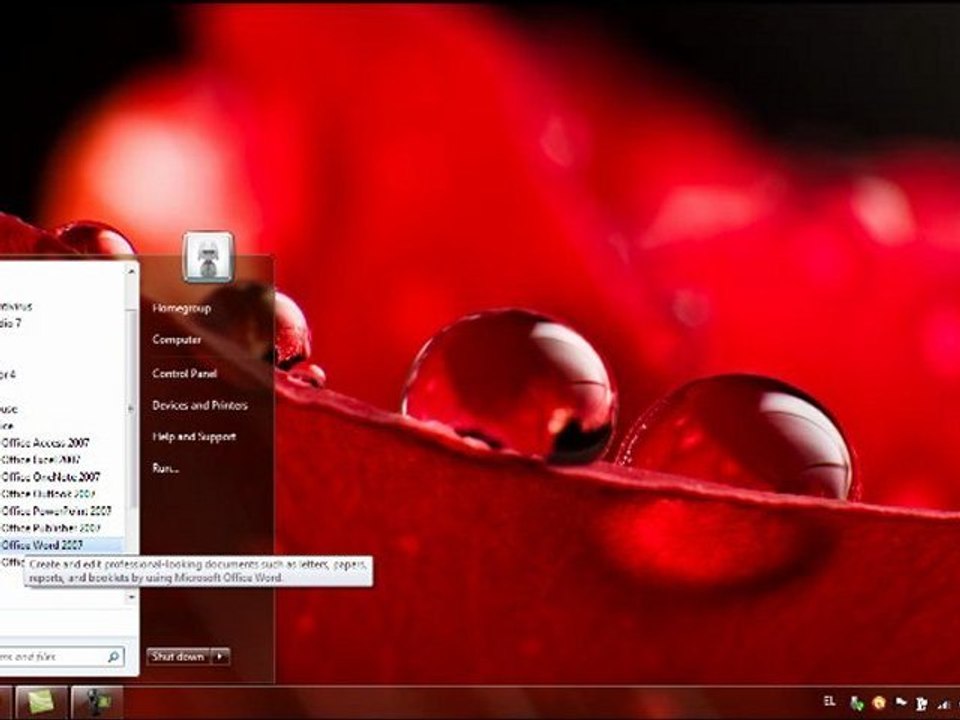Launch Office Excel 2007
This screenshot has width=960, height=720.
pyautogui.click(x=41, y=460)
